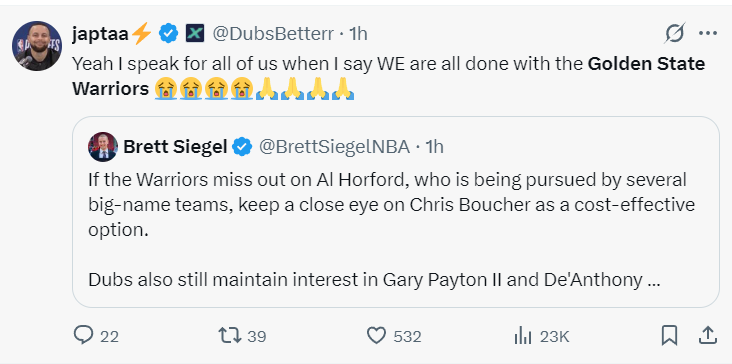The image size is (732, 364).
Task: Like the tweet with heart icon
Action: (x=376, y=336)
